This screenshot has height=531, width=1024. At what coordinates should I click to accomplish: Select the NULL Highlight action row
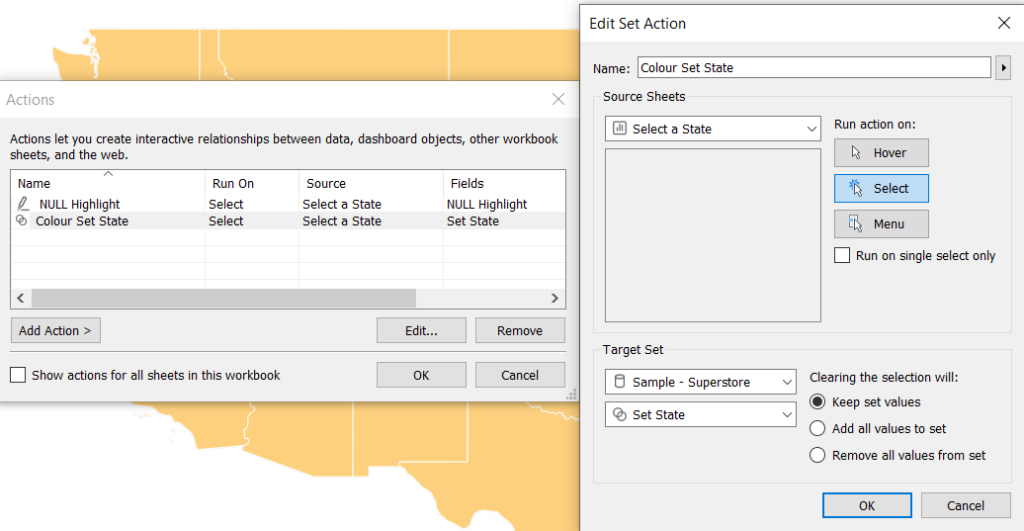tap(287, 204)
